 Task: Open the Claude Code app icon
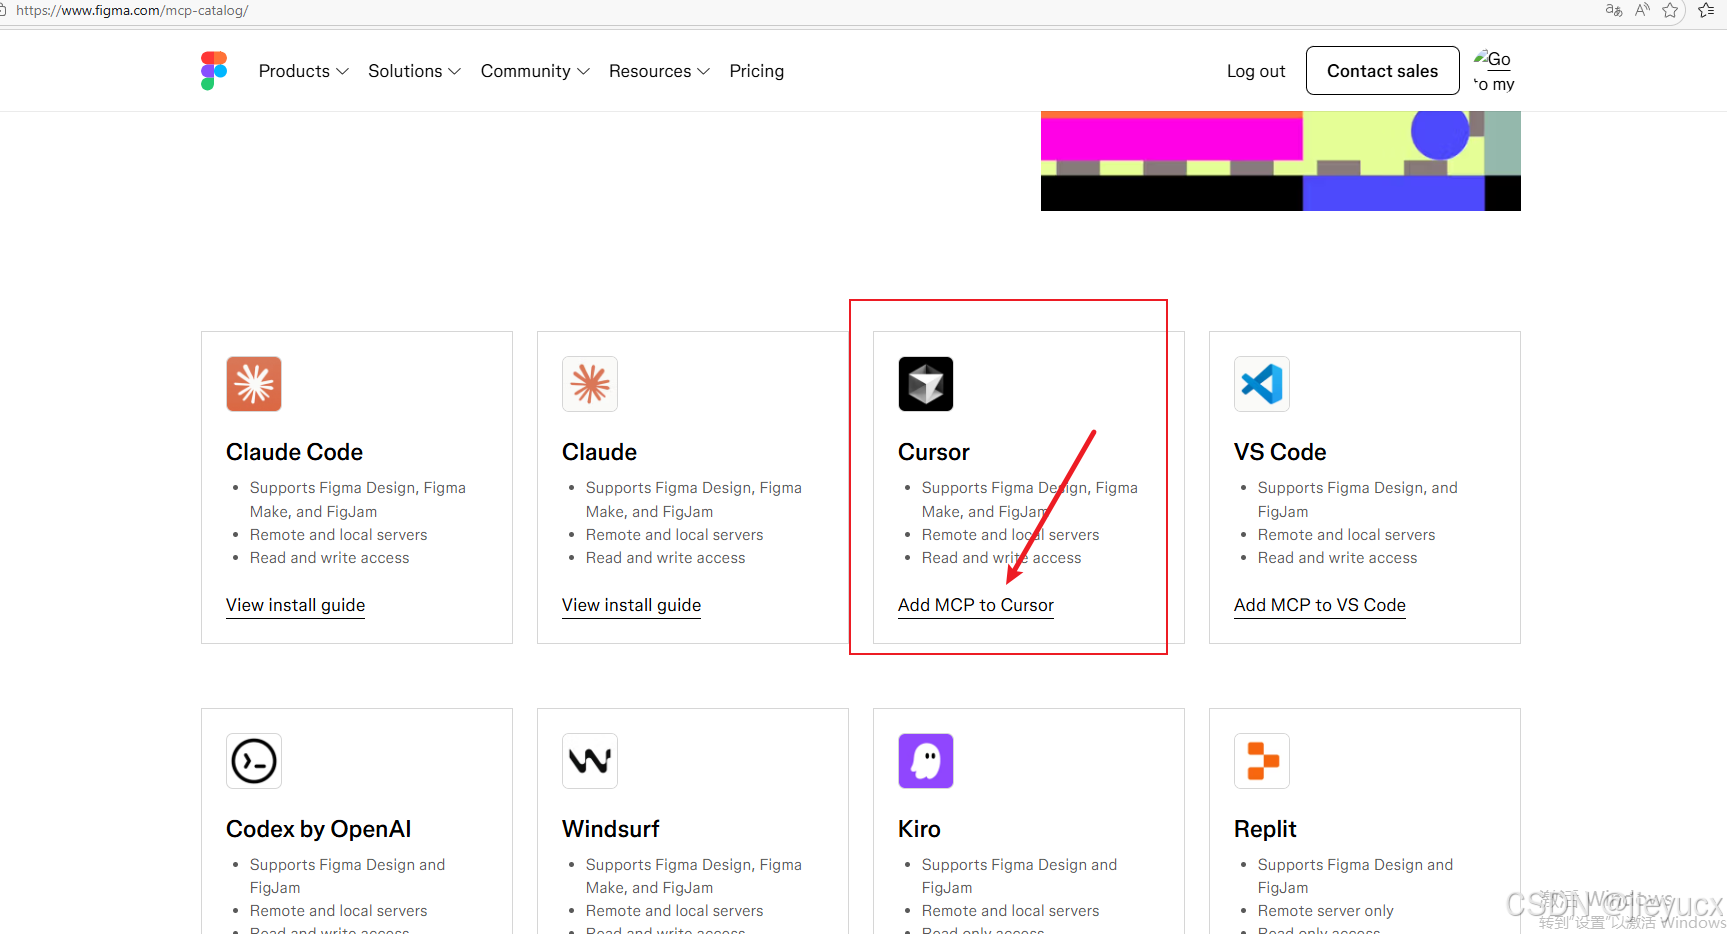pyautogui.click(x=254, y=384)
